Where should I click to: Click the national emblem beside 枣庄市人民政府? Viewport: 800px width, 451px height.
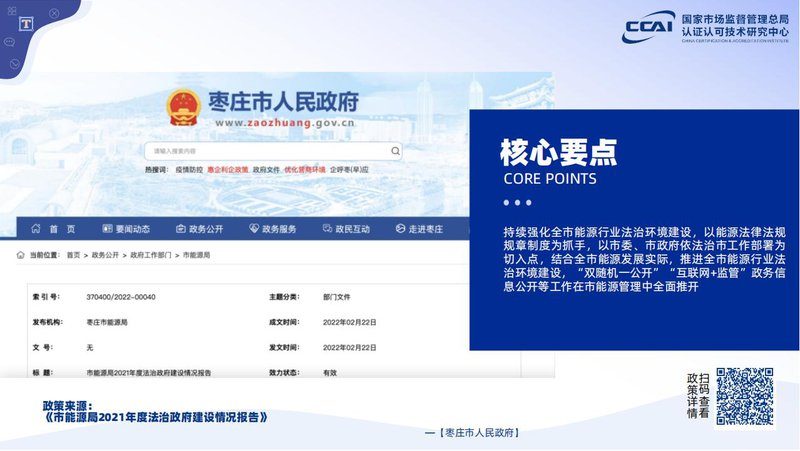pos(183,108)
